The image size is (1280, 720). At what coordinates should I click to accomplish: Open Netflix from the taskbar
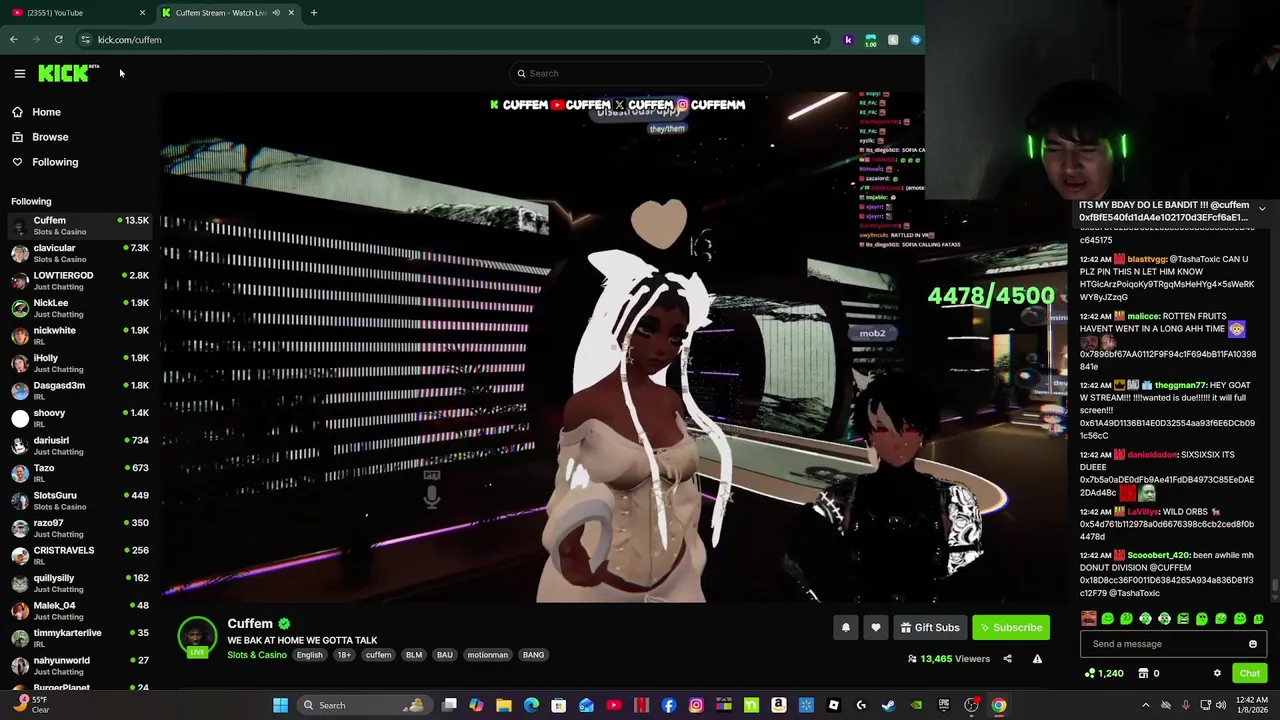click(x=641, y=705)
